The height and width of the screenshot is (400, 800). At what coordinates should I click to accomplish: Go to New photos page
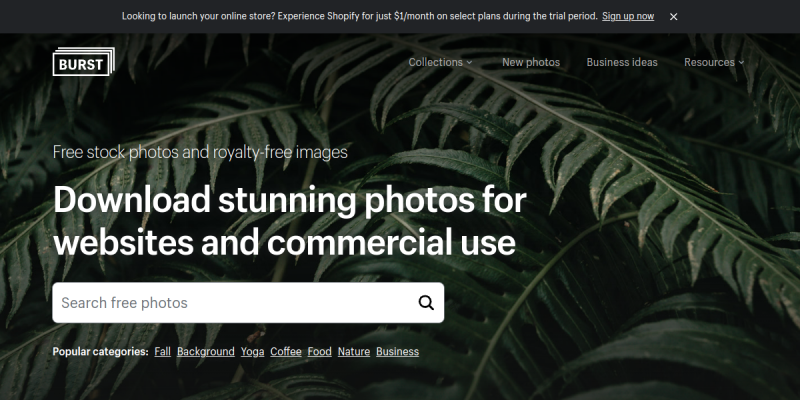(531, 62)
